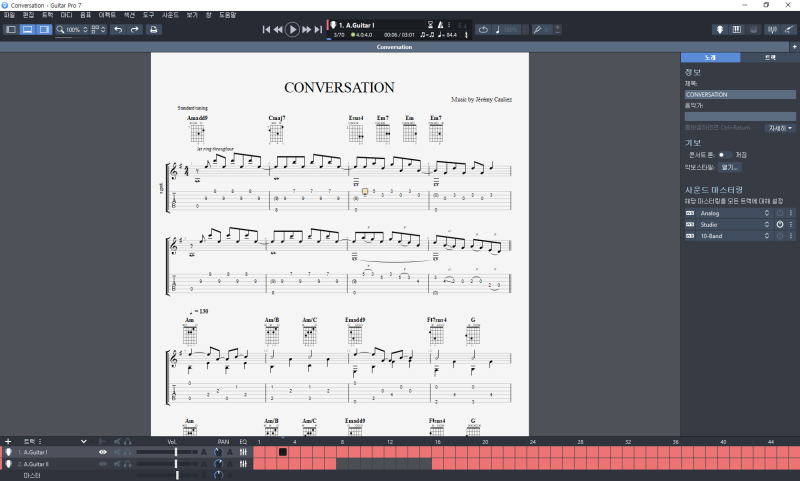Redo the last undone action
Screen dimensions: 800x481
coord(135,30)
